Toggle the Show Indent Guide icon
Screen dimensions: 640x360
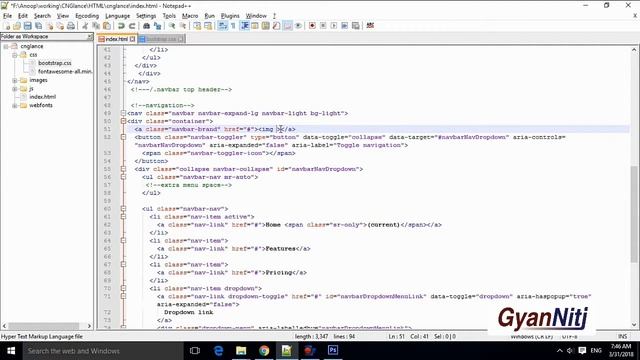coord(245,26)
